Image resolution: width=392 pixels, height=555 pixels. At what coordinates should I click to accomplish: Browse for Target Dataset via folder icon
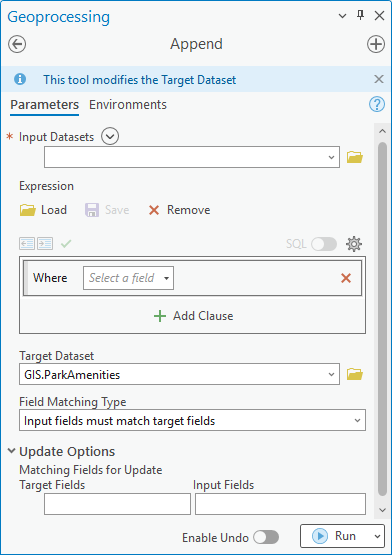(x=354, y=374)
